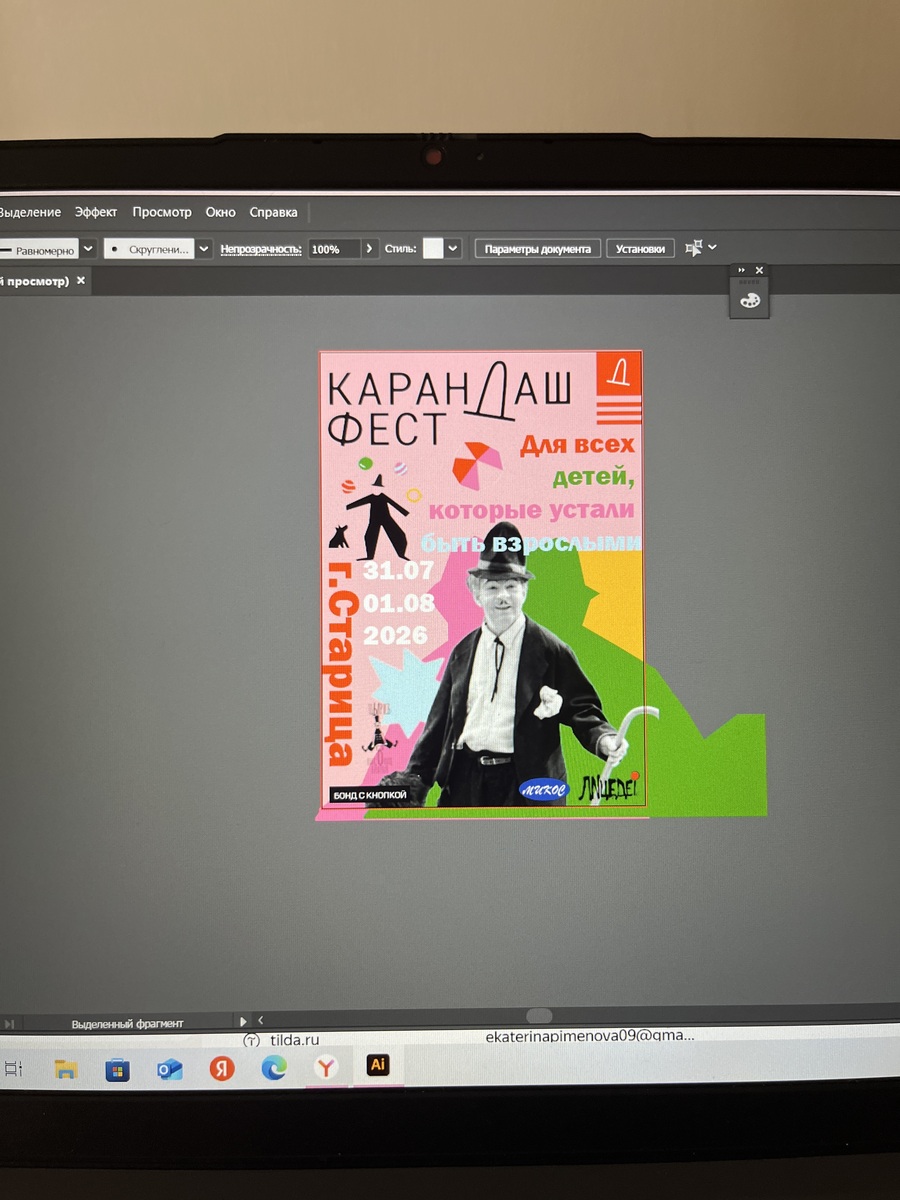This screenshot has width=900, height=1200.
Task: Activate Adobe Illustrator taskbar icon
Action: [x=378, y=1066]
